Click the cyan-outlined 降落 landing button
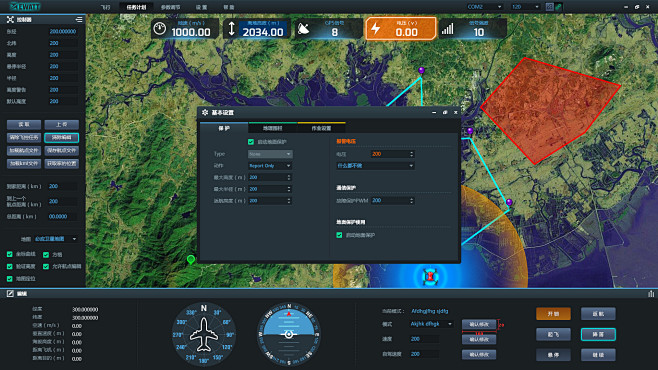658x370 pixels. [598, 334]
